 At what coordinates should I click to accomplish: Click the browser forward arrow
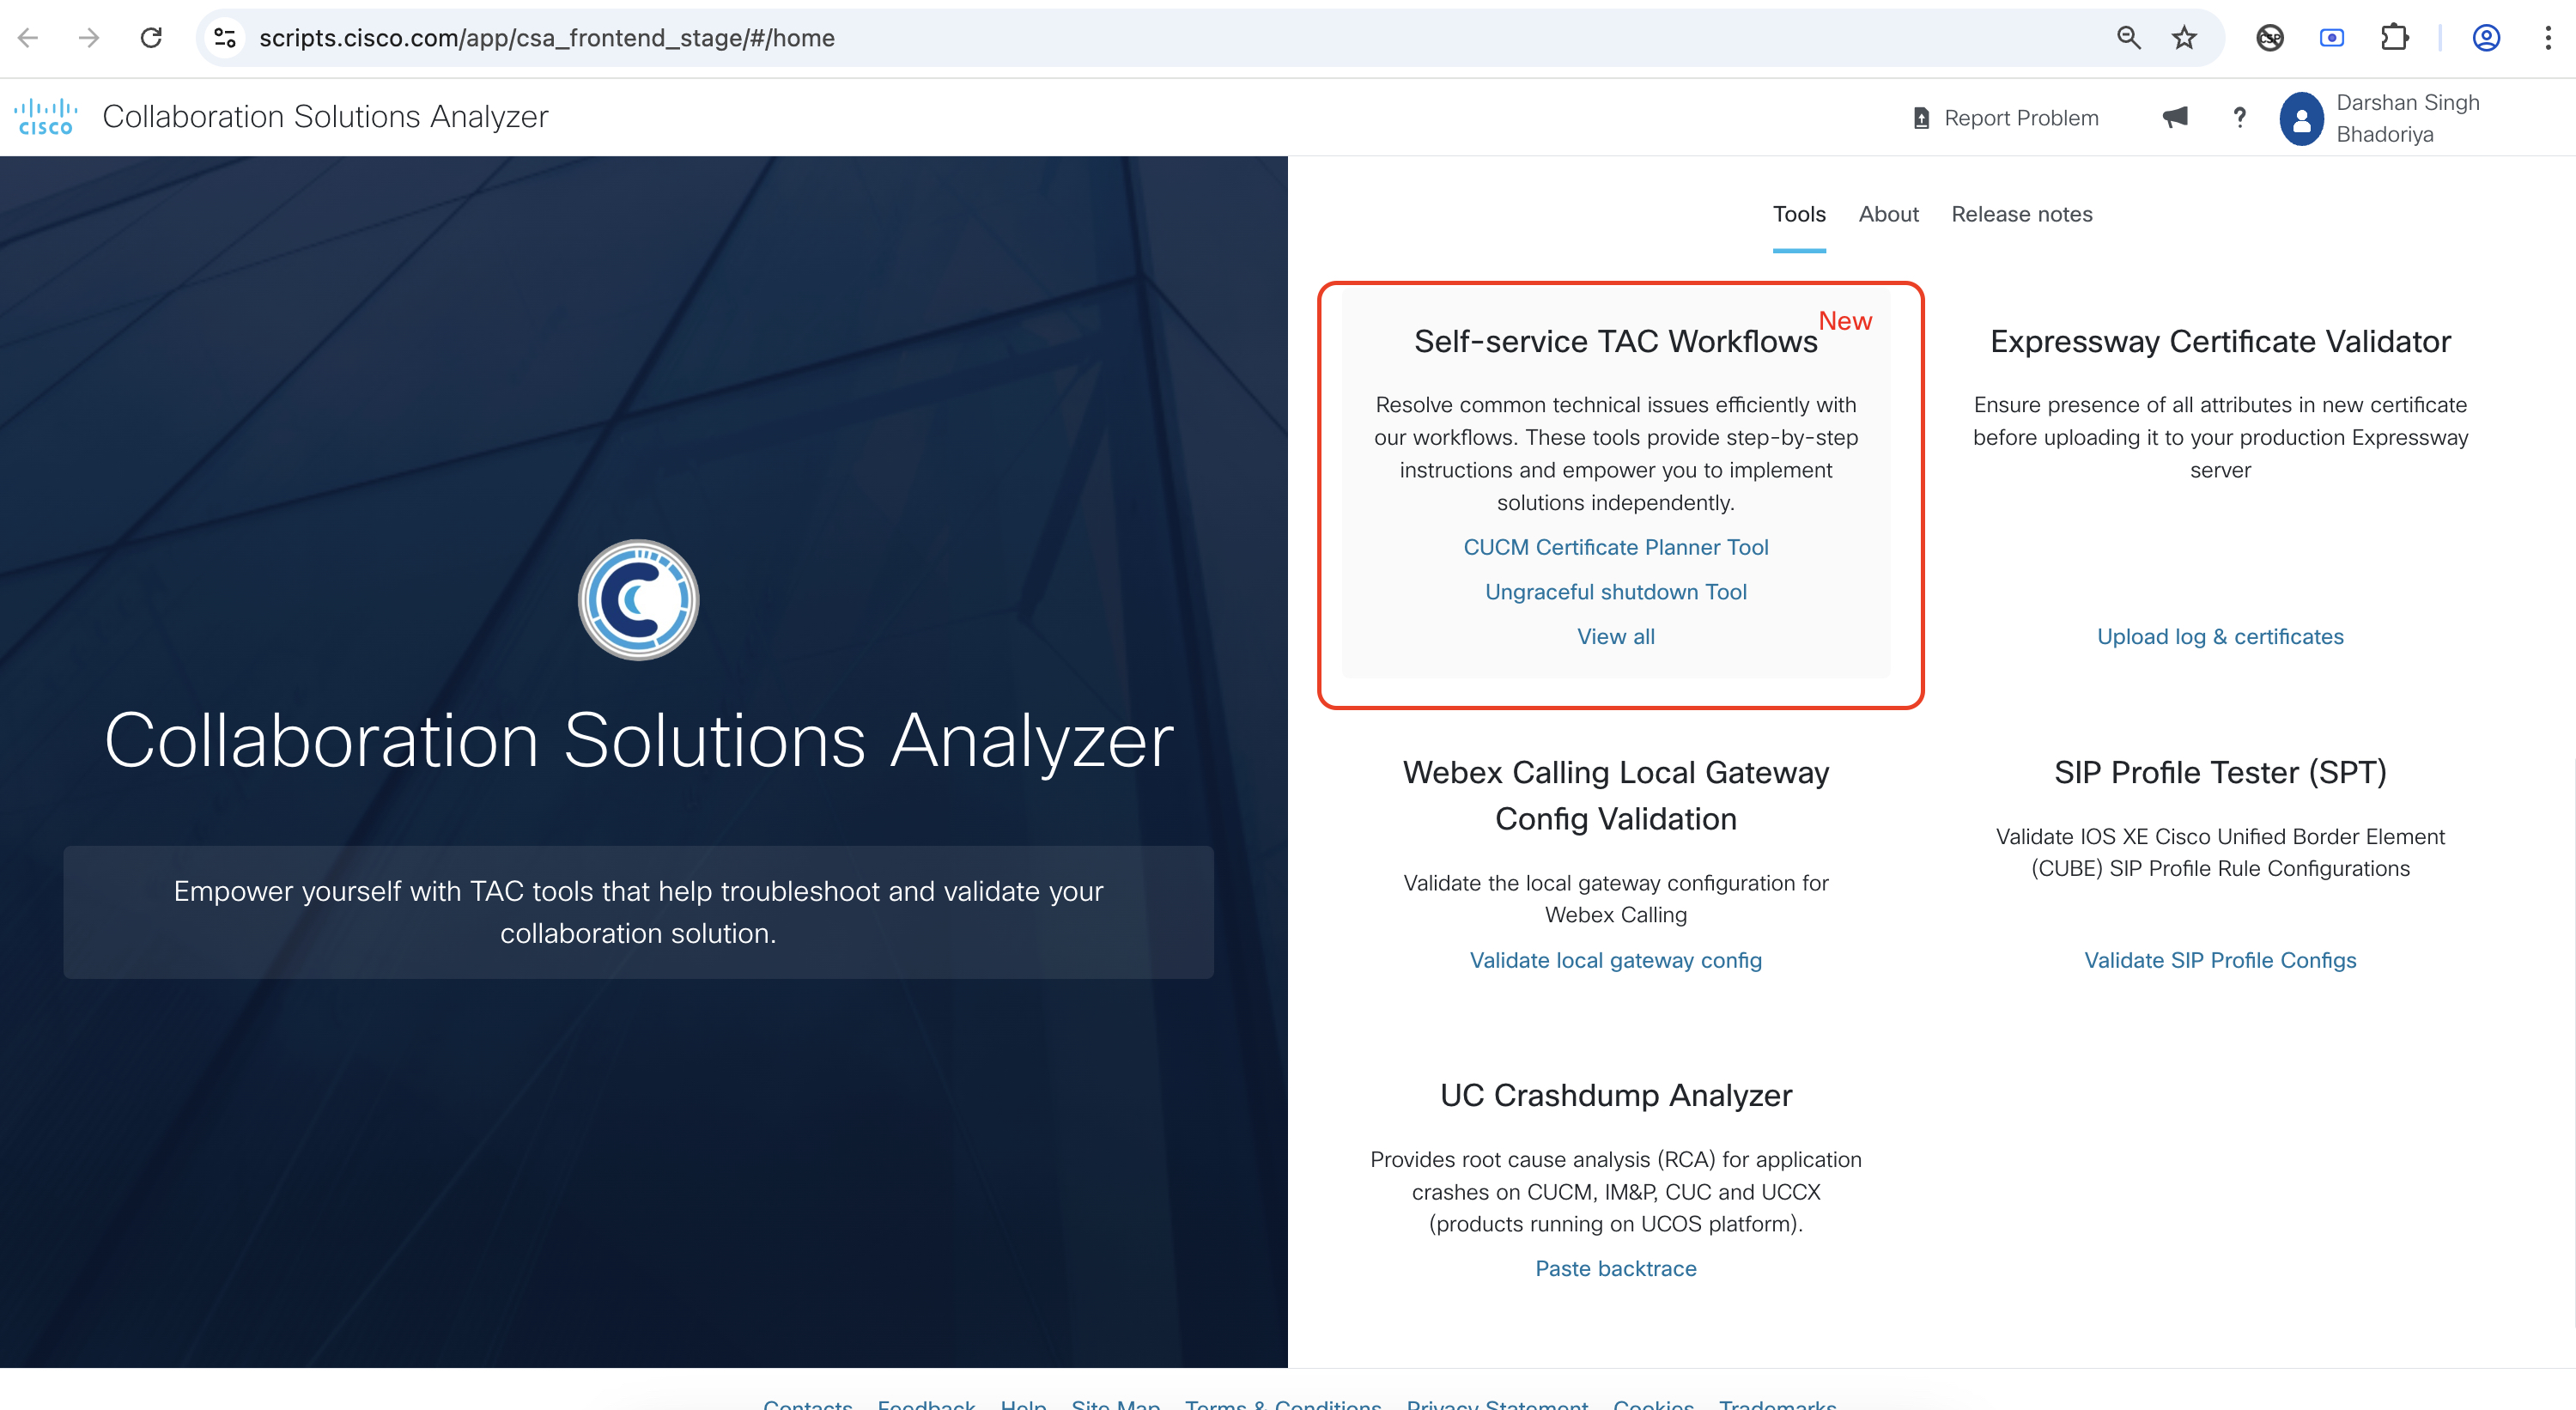coord(89,38)
